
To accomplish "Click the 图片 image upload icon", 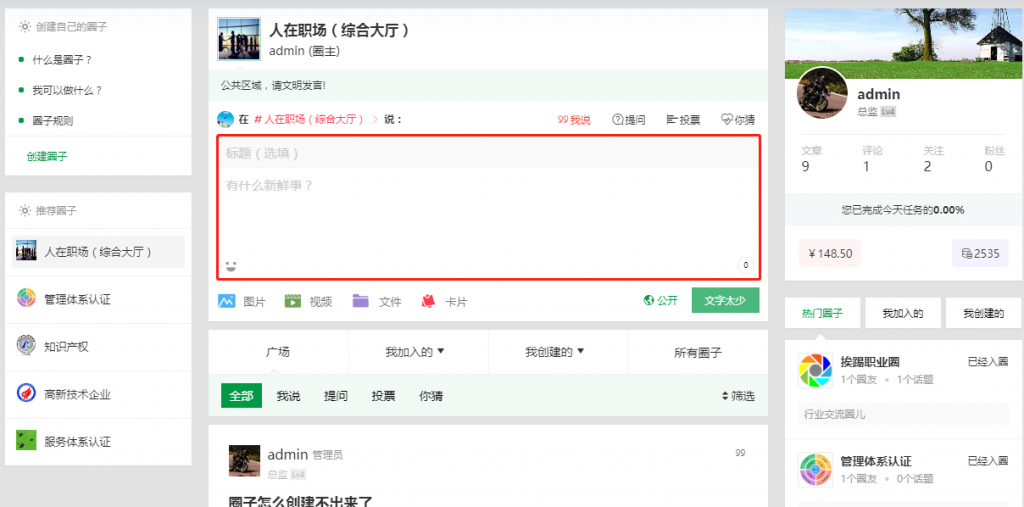I will (226, 301).
